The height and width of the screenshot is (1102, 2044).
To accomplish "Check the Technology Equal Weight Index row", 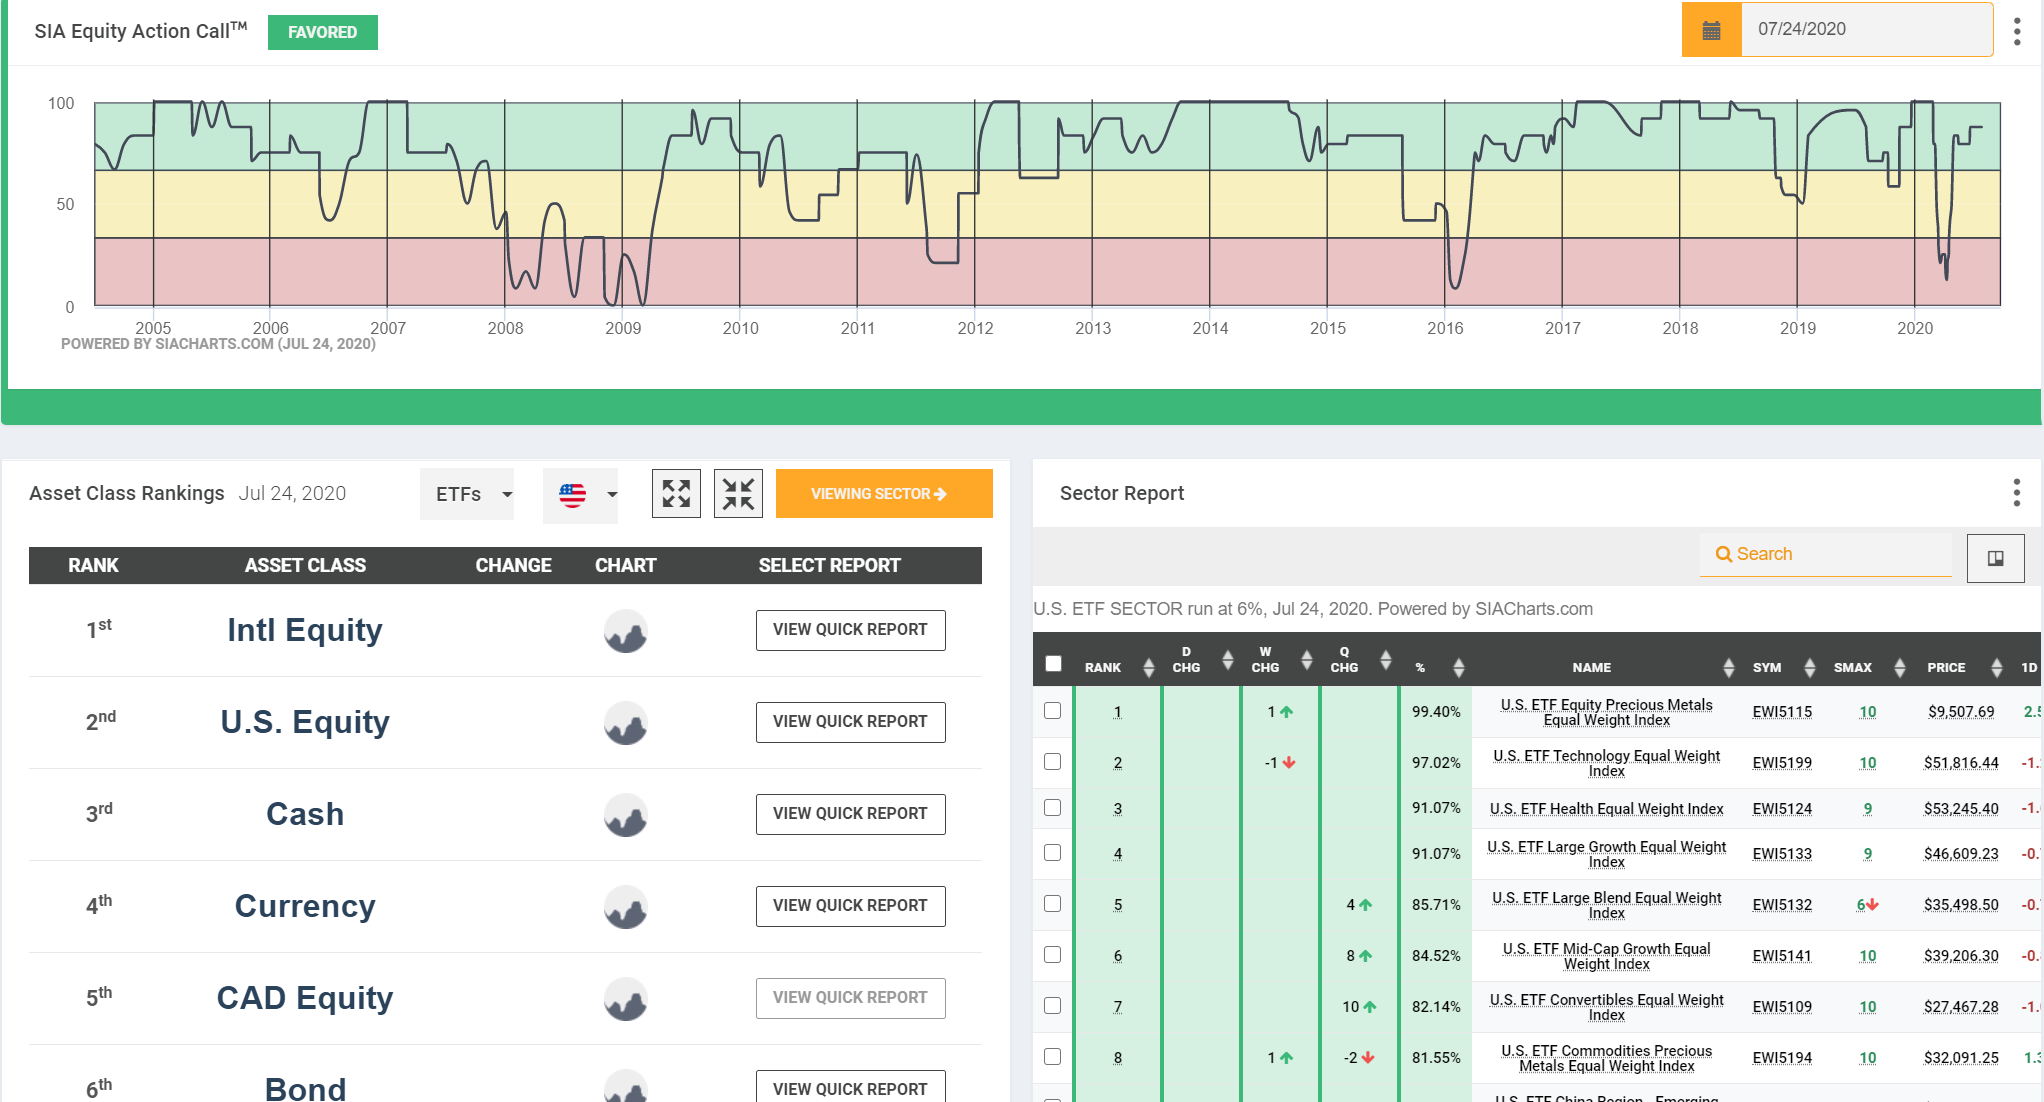I will pos(1052,761).
